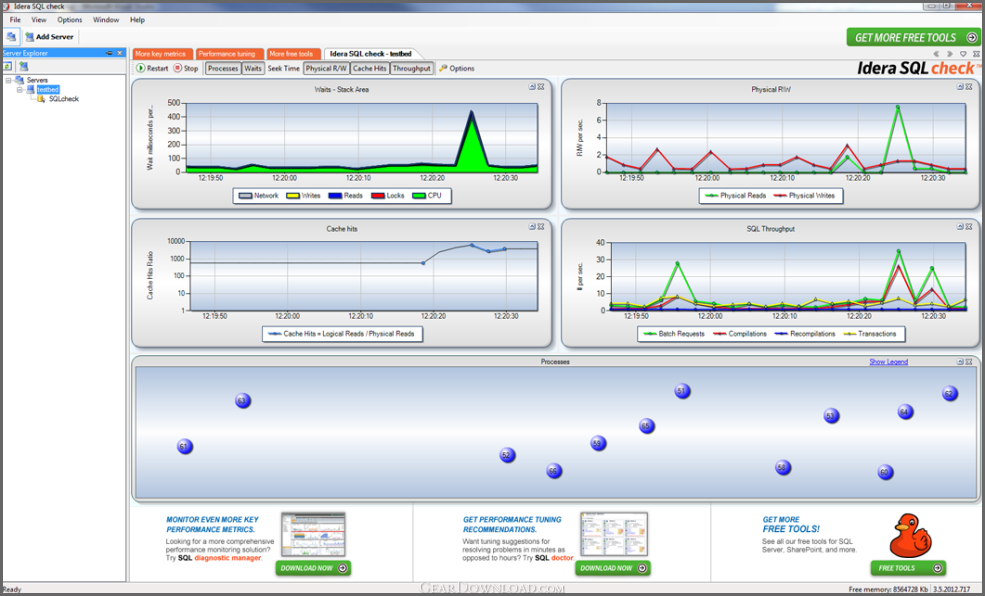Click the Restart monitoring icon
The height and width of the screenshot is (596, 985).
[x=141, y=69]
